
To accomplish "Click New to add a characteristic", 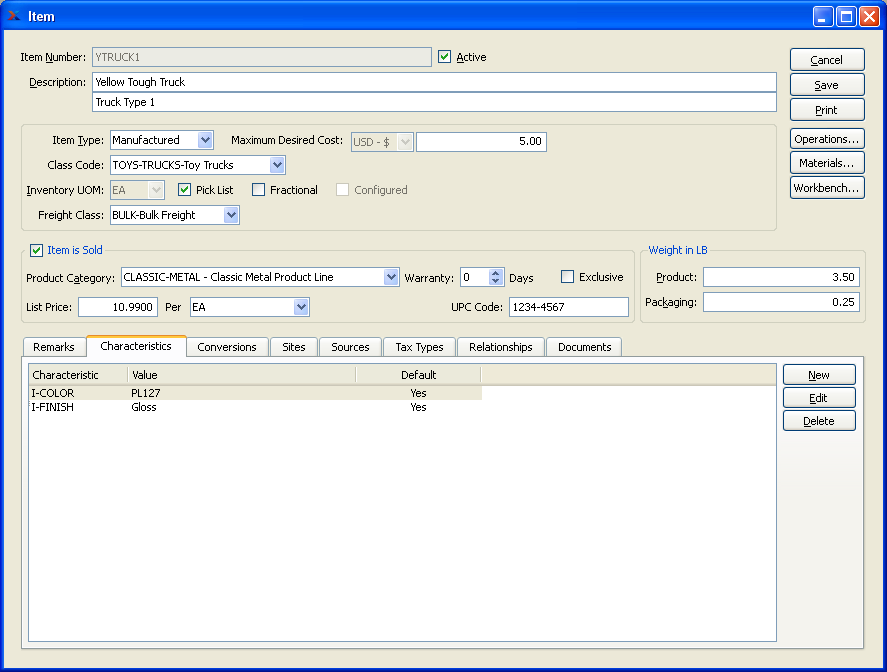I will [x=818, y=375].
